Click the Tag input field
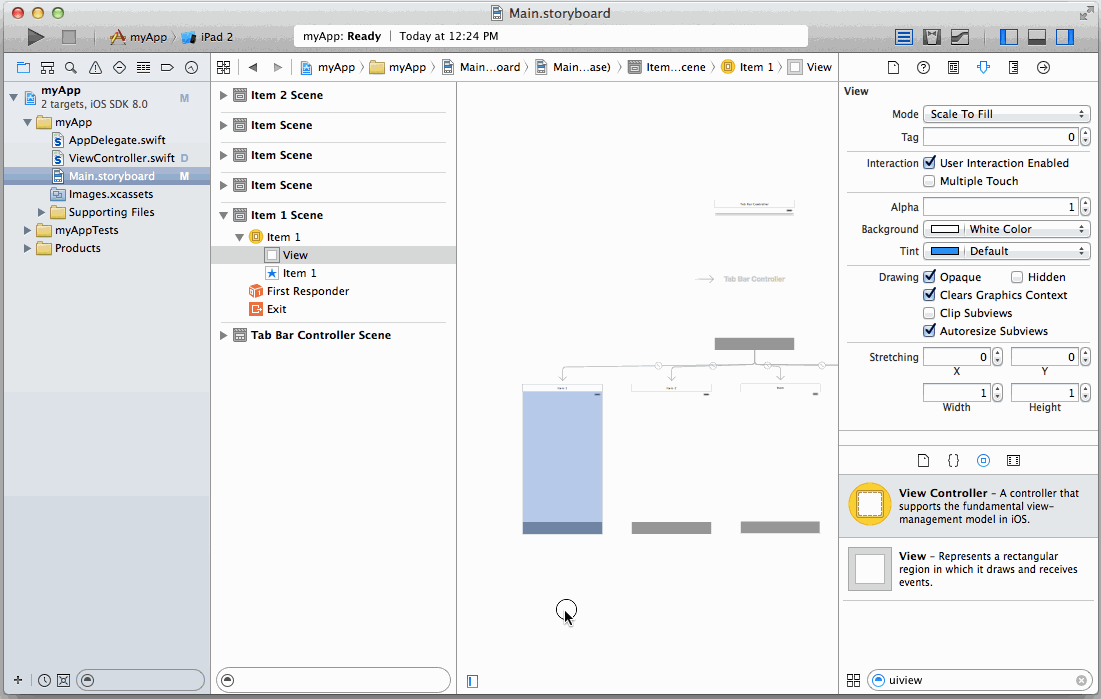 1001,137
